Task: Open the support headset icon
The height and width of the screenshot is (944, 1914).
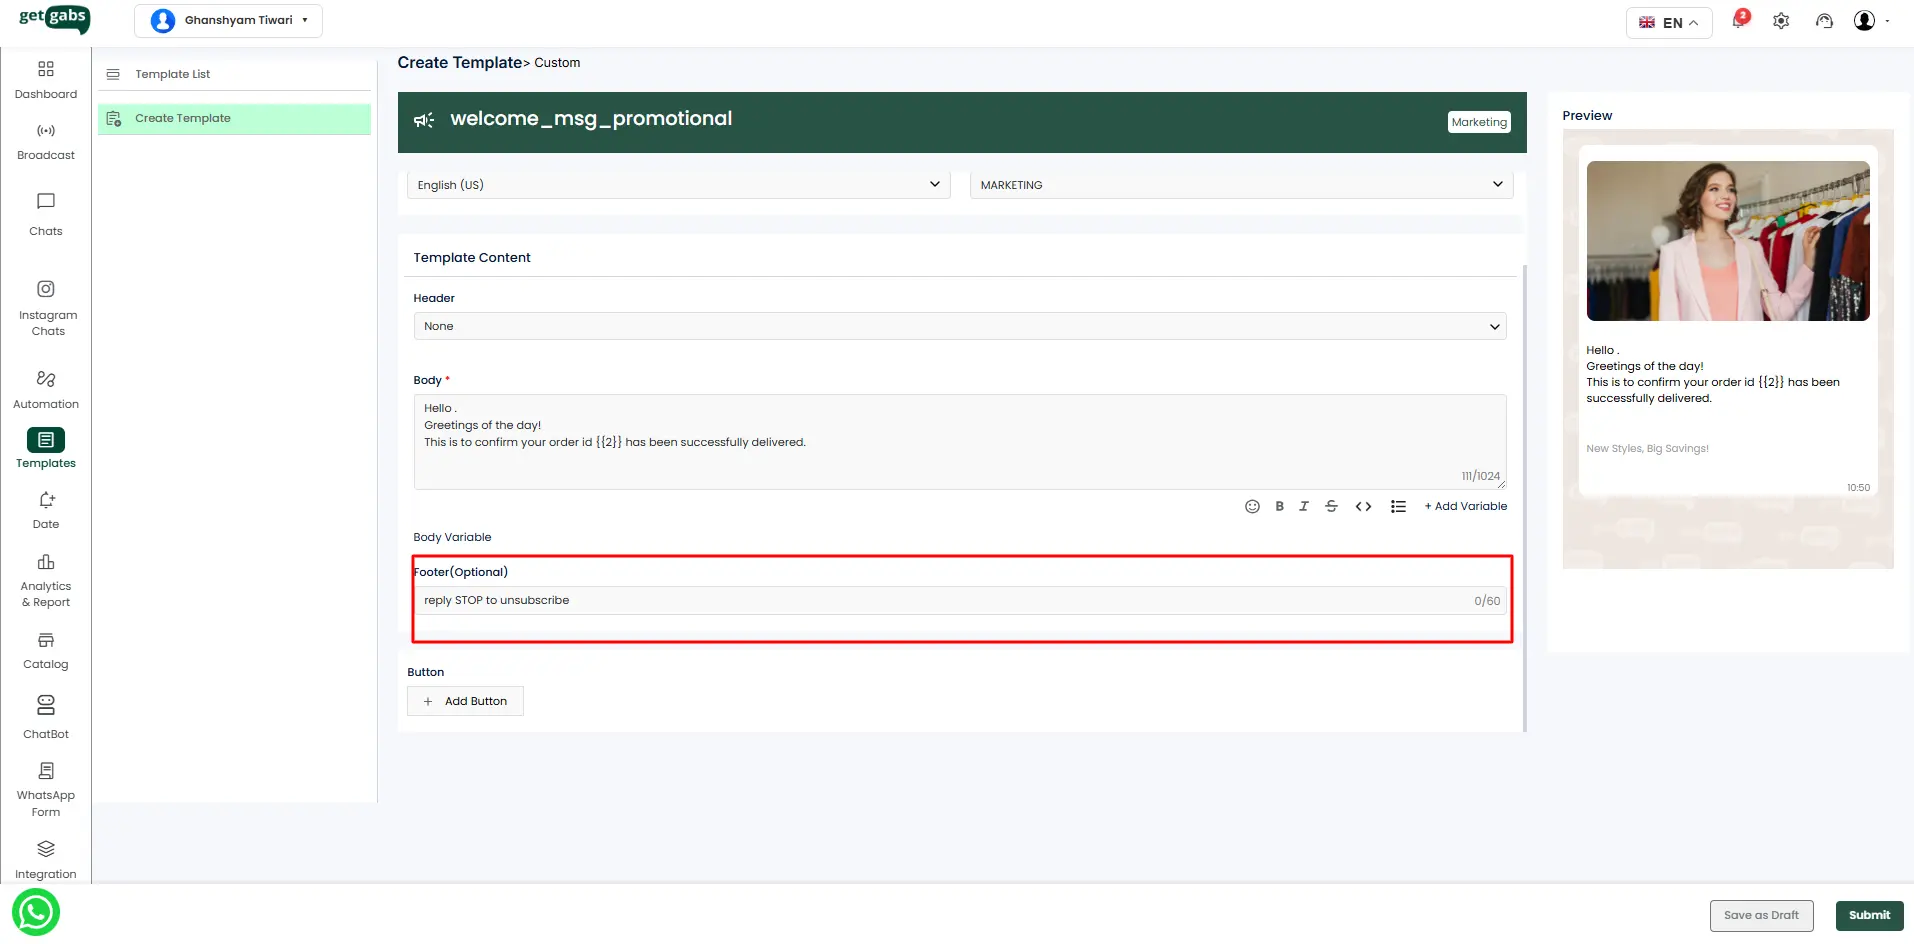Action: pos(1824,21)
